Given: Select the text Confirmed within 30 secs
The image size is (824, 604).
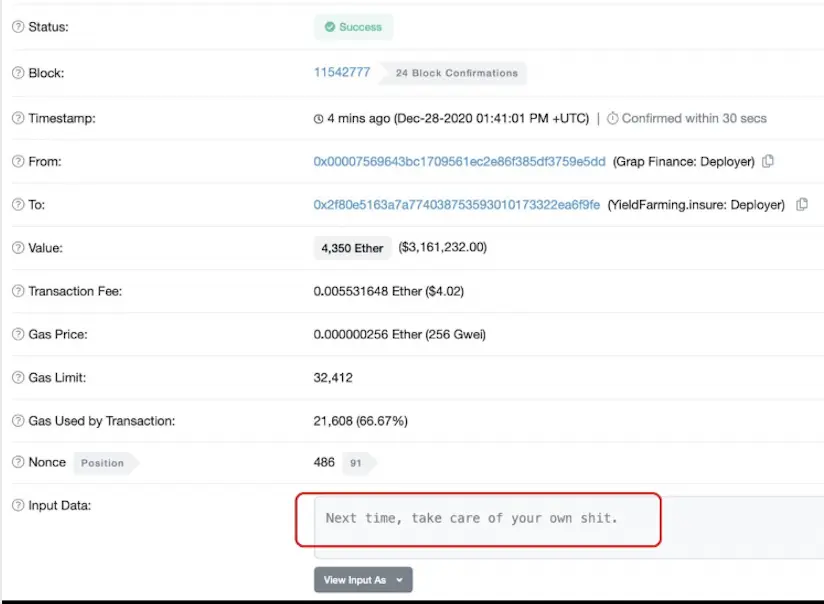Looking at the screenshot, I should (694, 118).
